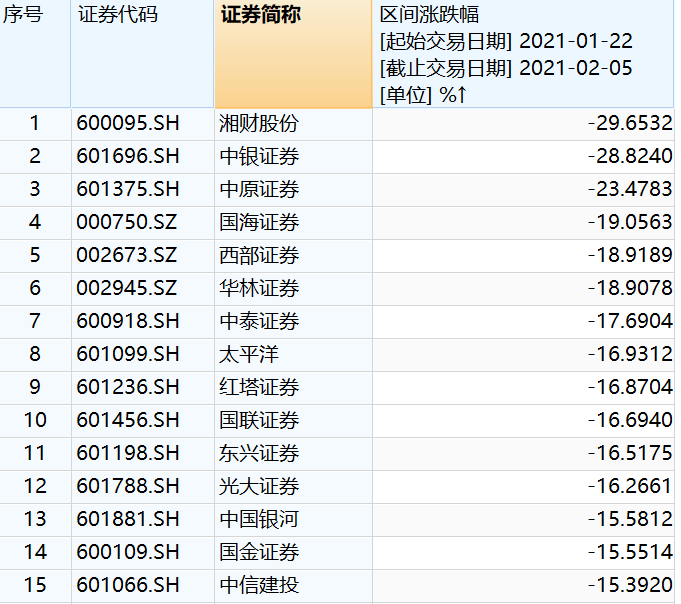
Task: Sort by the 序号 column header
Action: [x=35, y=53]
